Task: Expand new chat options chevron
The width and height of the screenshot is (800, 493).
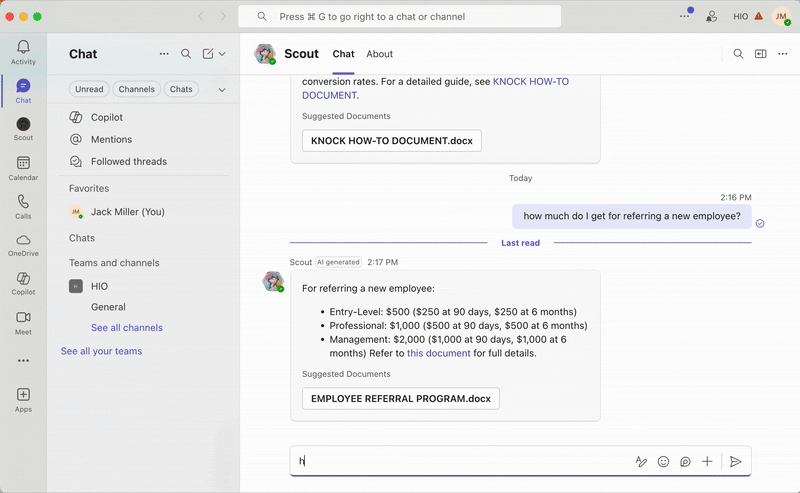Action: (222, 54)
